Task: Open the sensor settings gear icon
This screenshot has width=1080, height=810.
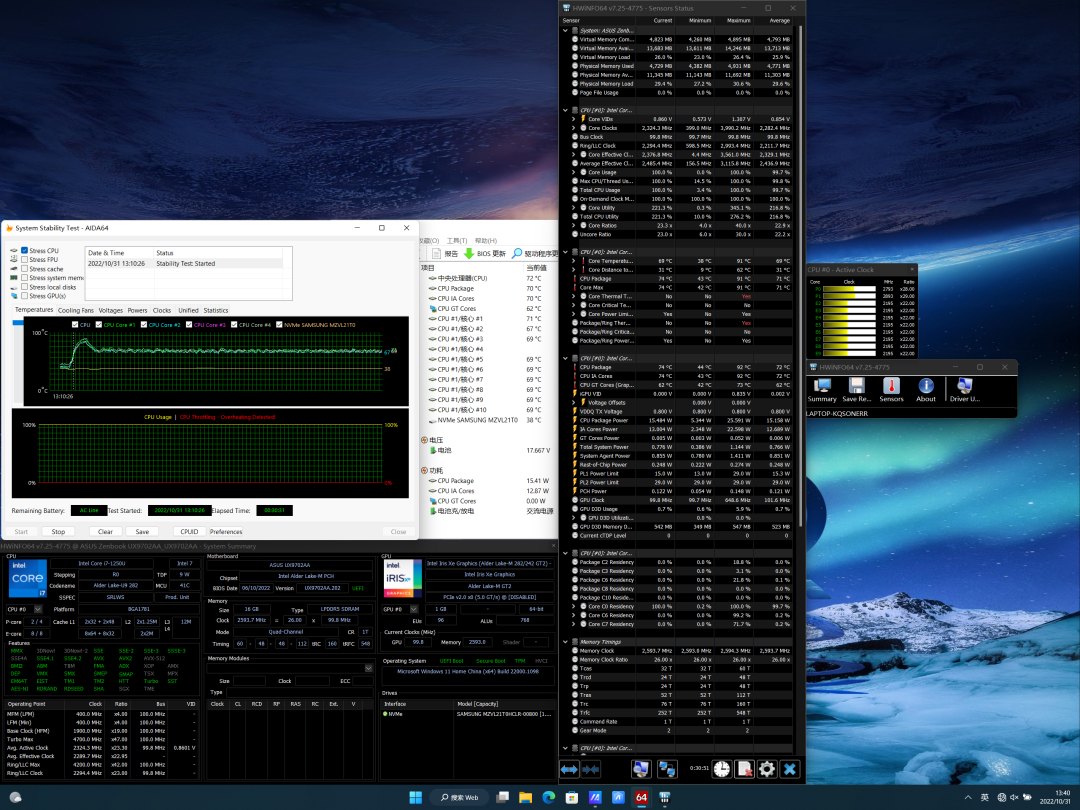Action: (x=767, y=769)
